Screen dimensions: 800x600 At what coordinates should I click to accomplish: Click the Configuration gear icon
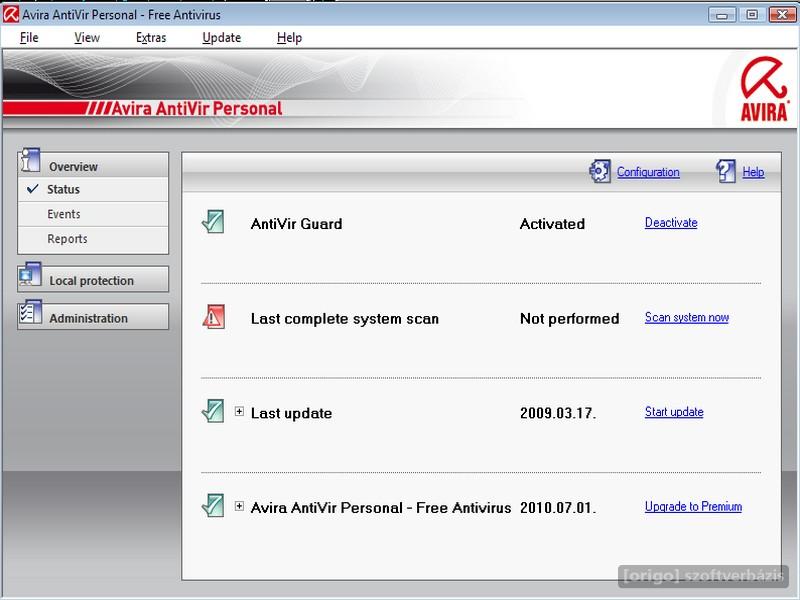click(600, 171)
